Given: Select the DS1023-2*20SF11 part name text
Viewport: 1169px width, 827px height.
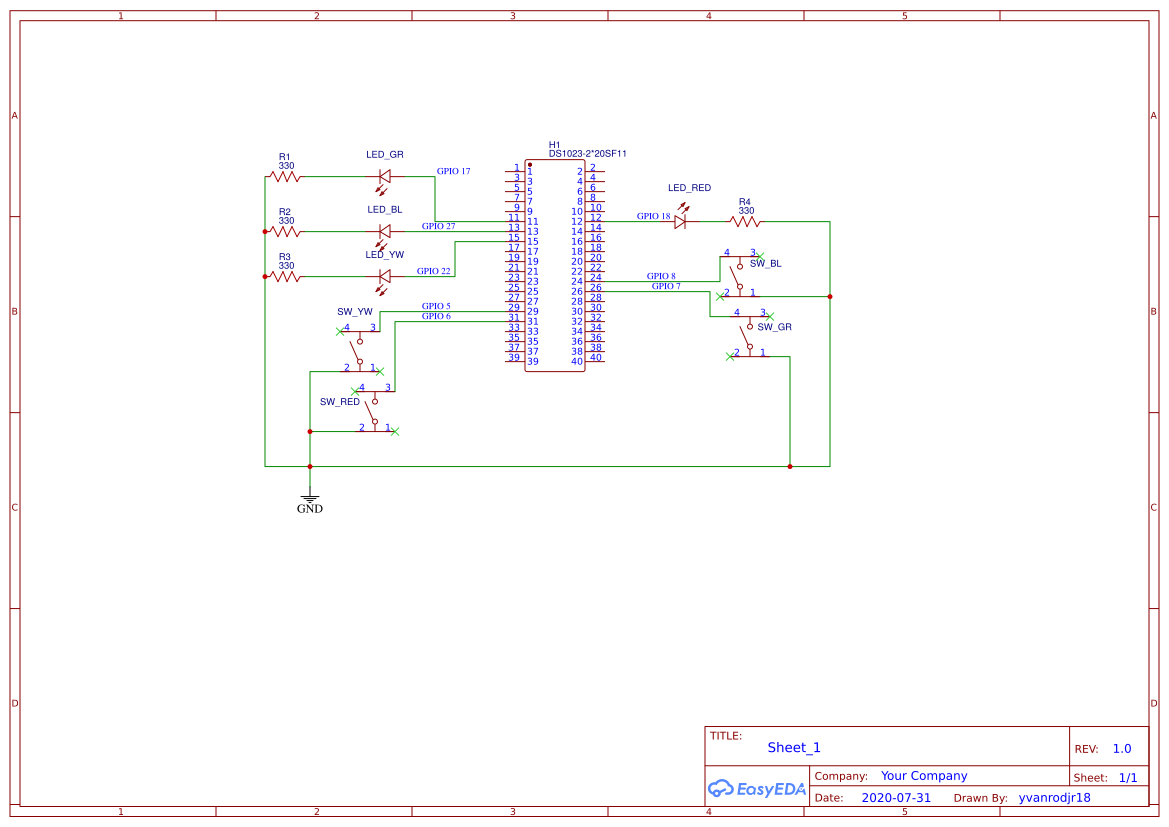Looking at the screenshot, I should pyautogui.click(x=587, y=154).
